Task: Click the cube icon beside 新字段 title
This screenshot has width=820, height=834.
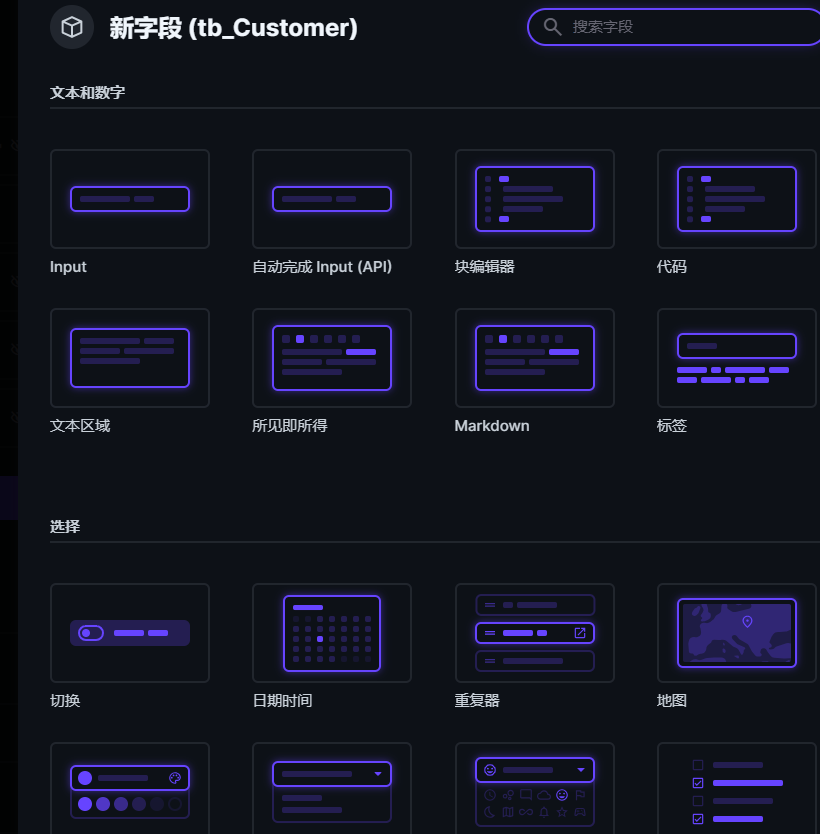Action: point(72,27)
